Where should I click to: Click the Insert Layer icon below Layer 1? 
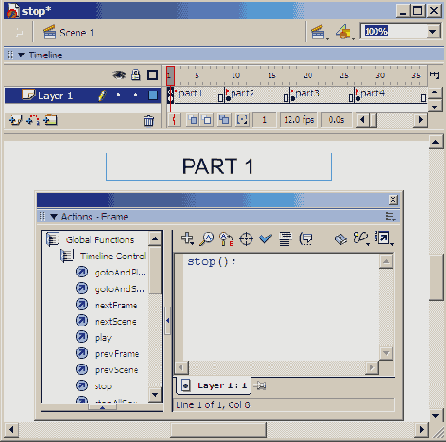(x=15, y=120)
